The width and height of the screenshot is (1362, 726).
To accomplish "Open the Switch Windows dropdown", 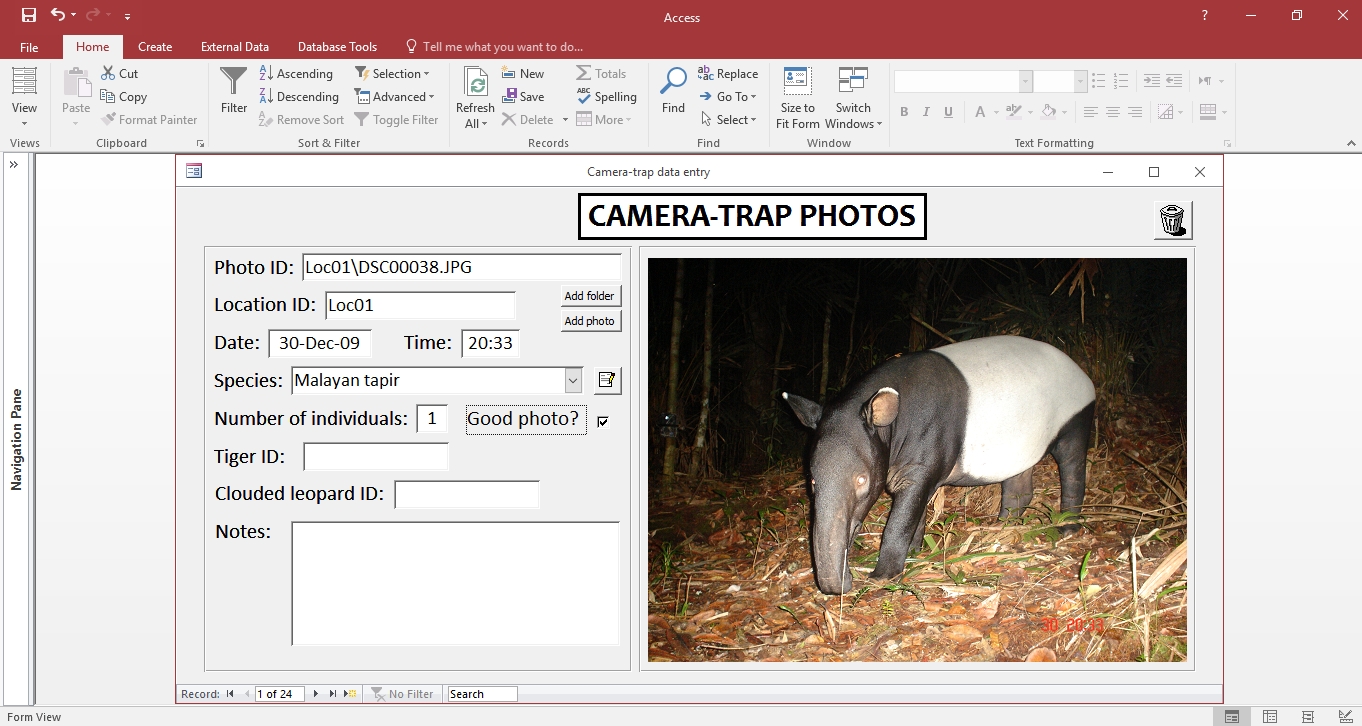I will pyautogui.click(x=853, y=98).
